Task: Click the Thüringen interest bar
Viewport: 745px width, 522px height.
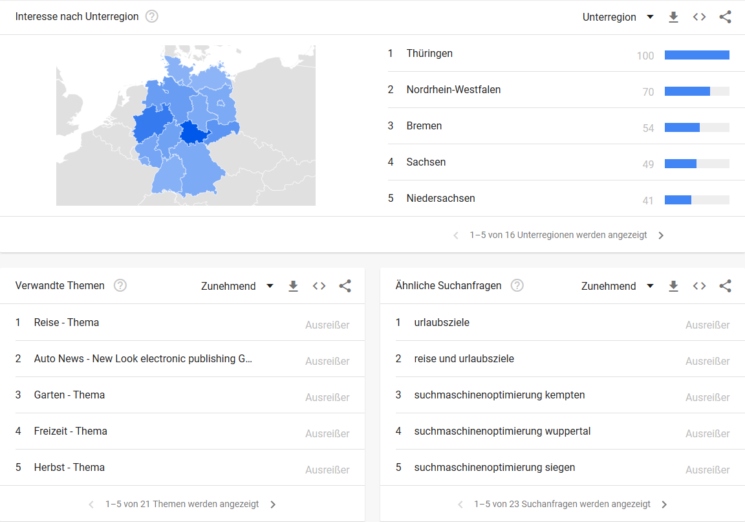Action: click(697, 55)
